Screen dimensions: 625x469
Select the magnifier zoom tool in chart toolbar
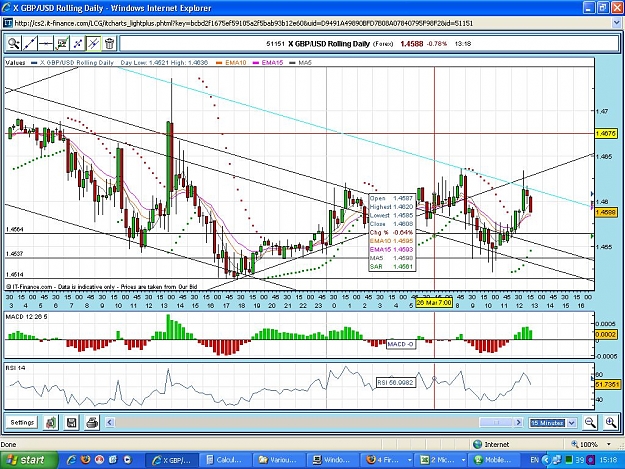pos(14,43)
